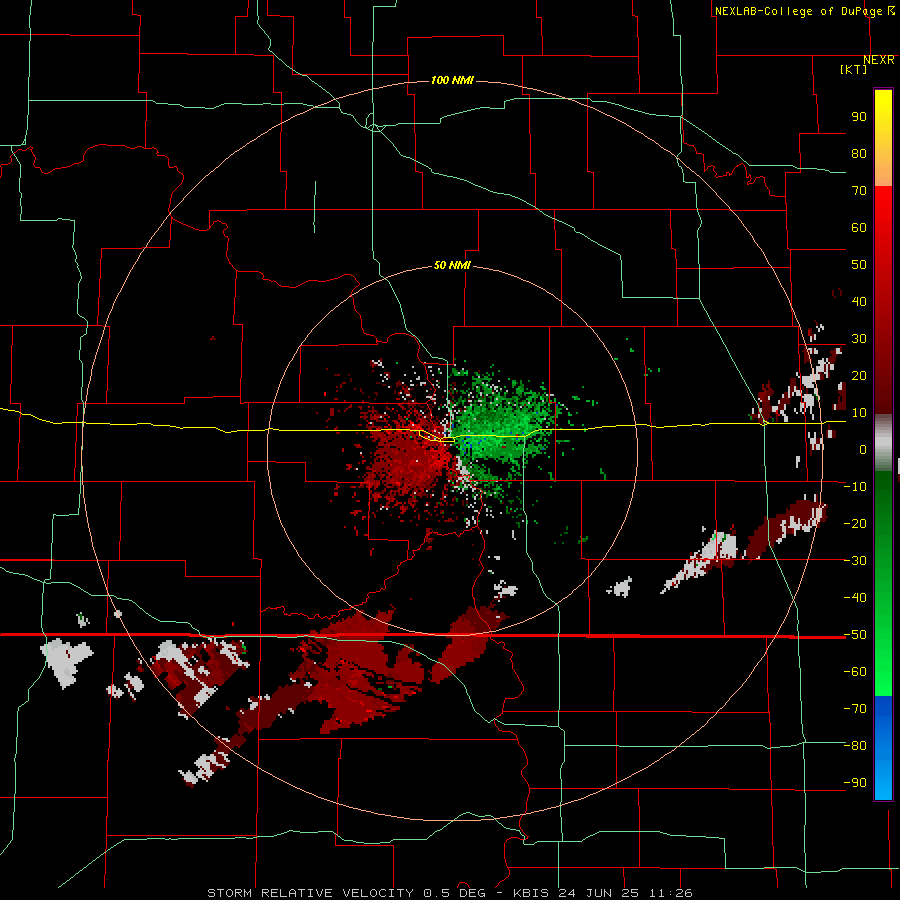Click the 0 value on velocity scale
Viewport: 900px width, 900px height.
pyautogui.click(x=863, y=450)
